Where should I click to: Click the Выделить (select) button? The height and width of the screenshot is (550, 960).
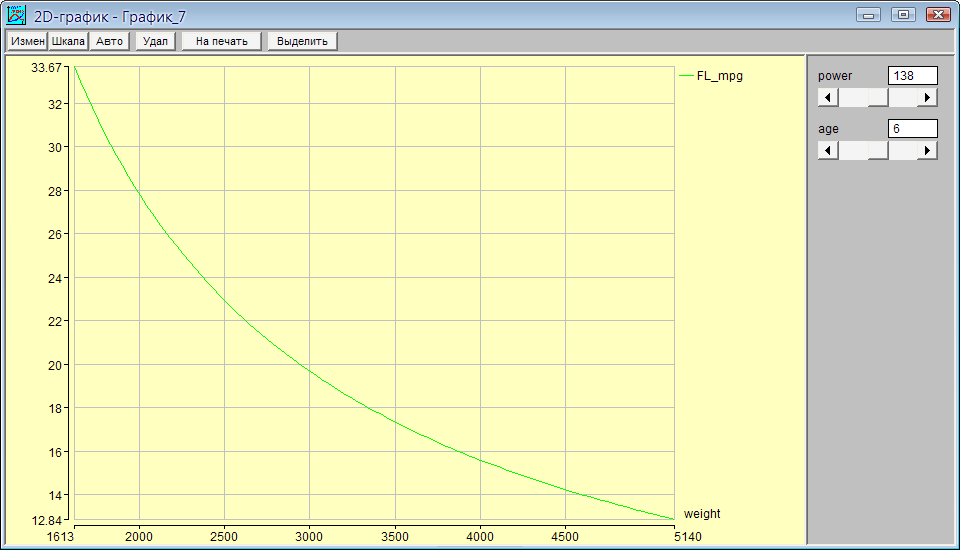302,41
